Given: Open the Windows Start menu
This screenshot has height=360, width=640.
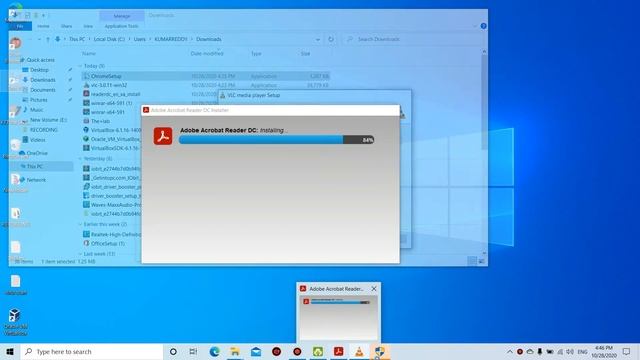Looking at the screenshot, I should click(10, 351).
